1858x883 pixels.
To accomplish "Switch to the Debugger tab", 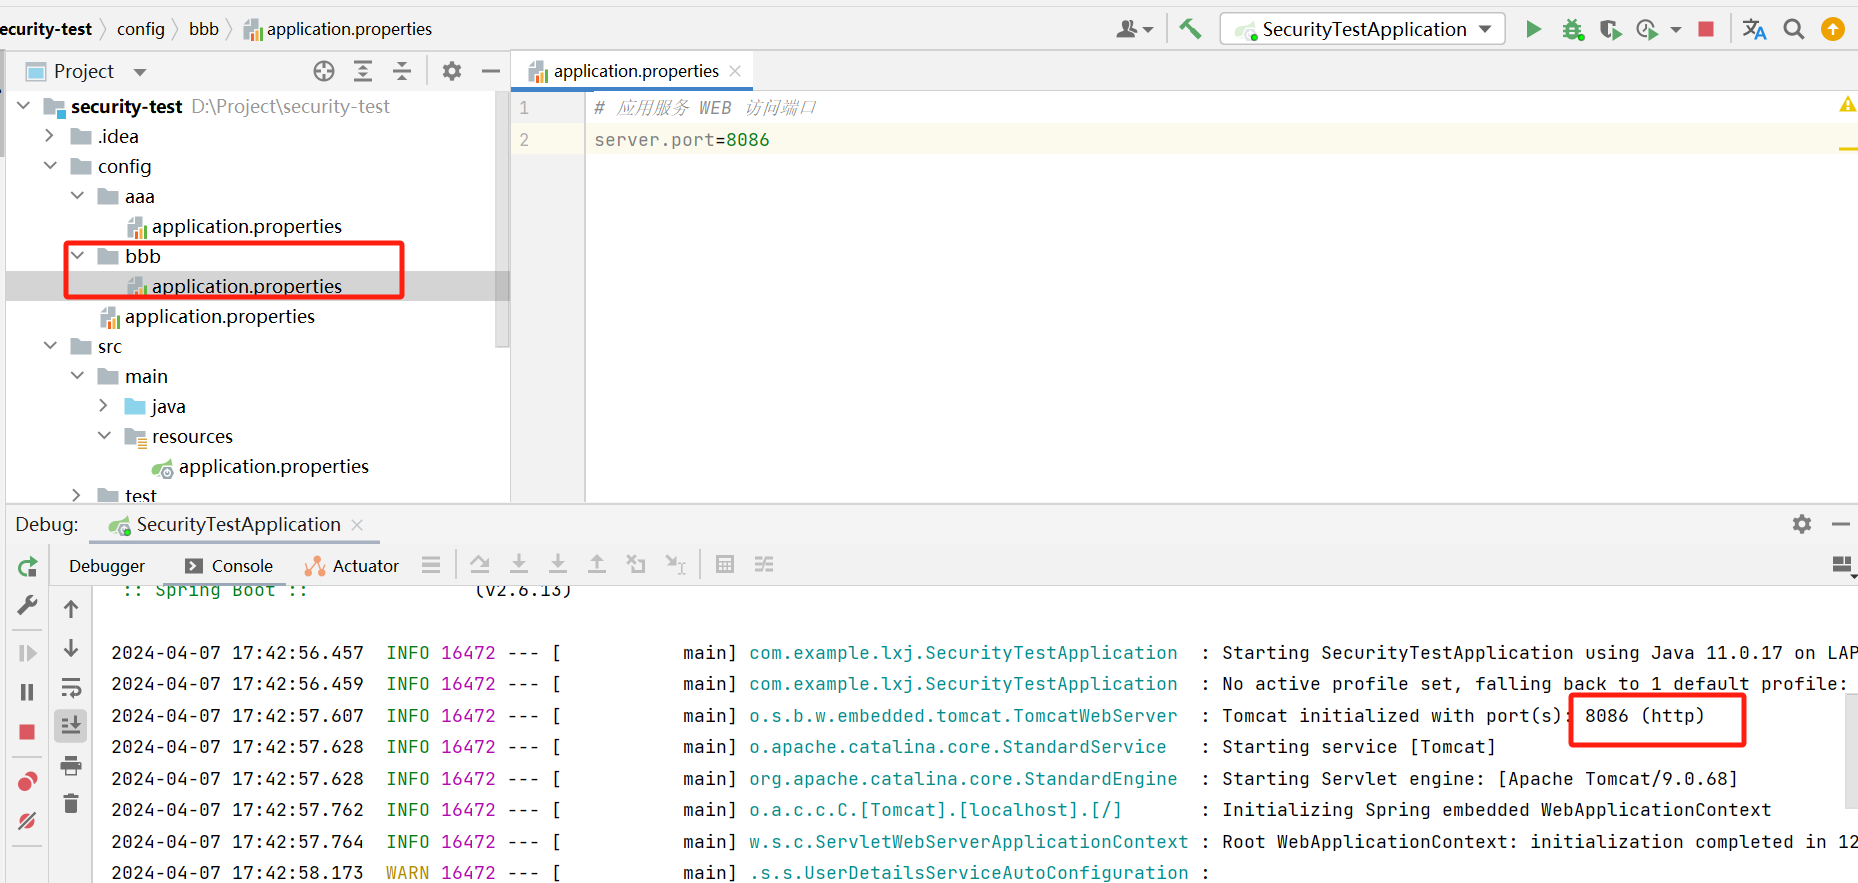I will point(107,566).
